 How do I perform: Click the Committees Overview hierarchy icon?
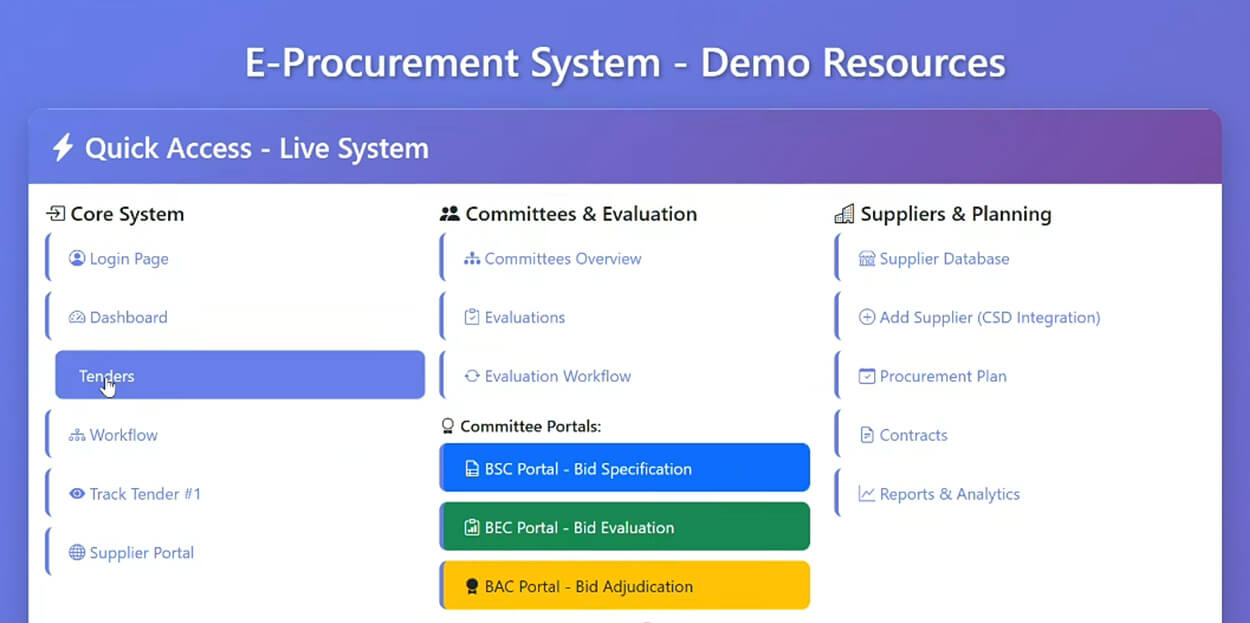click(x=472, y=259)
